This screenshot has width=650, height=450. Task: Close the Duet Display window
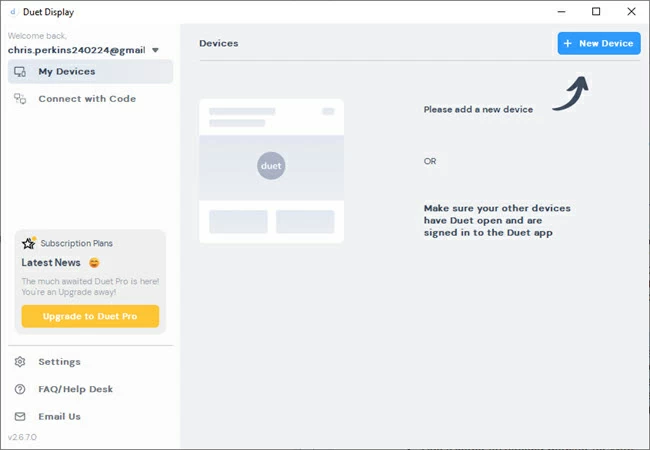[x=631, y=12]
